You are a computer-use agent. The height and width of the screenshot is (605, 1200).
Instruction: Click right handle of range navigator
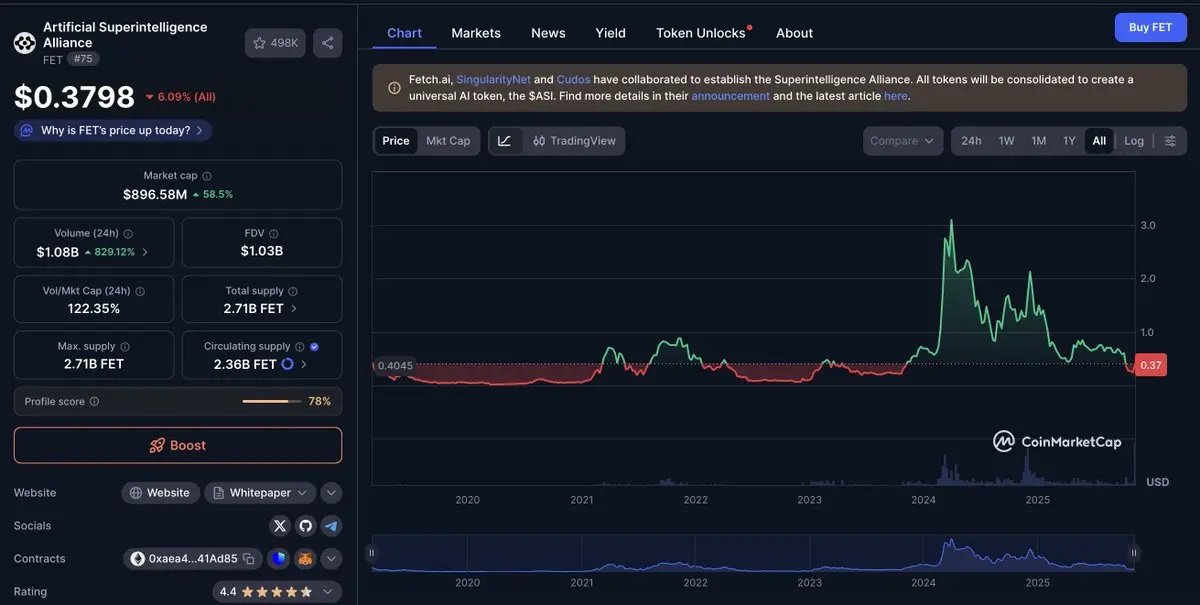(1134, 552)
